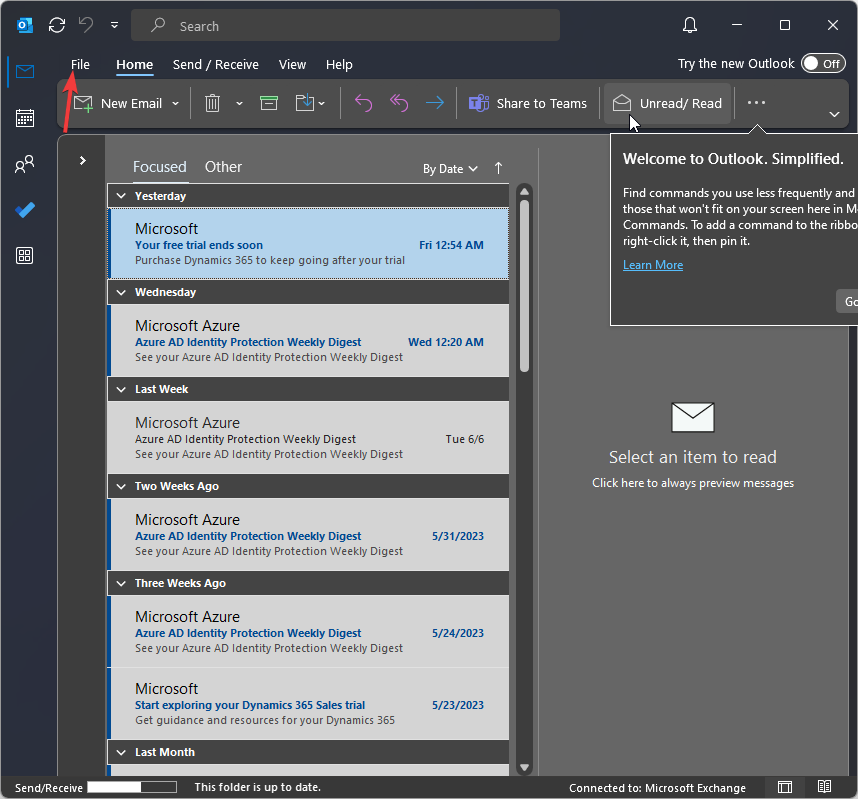Click the Unread/ Read button

(x=668, y=103)
